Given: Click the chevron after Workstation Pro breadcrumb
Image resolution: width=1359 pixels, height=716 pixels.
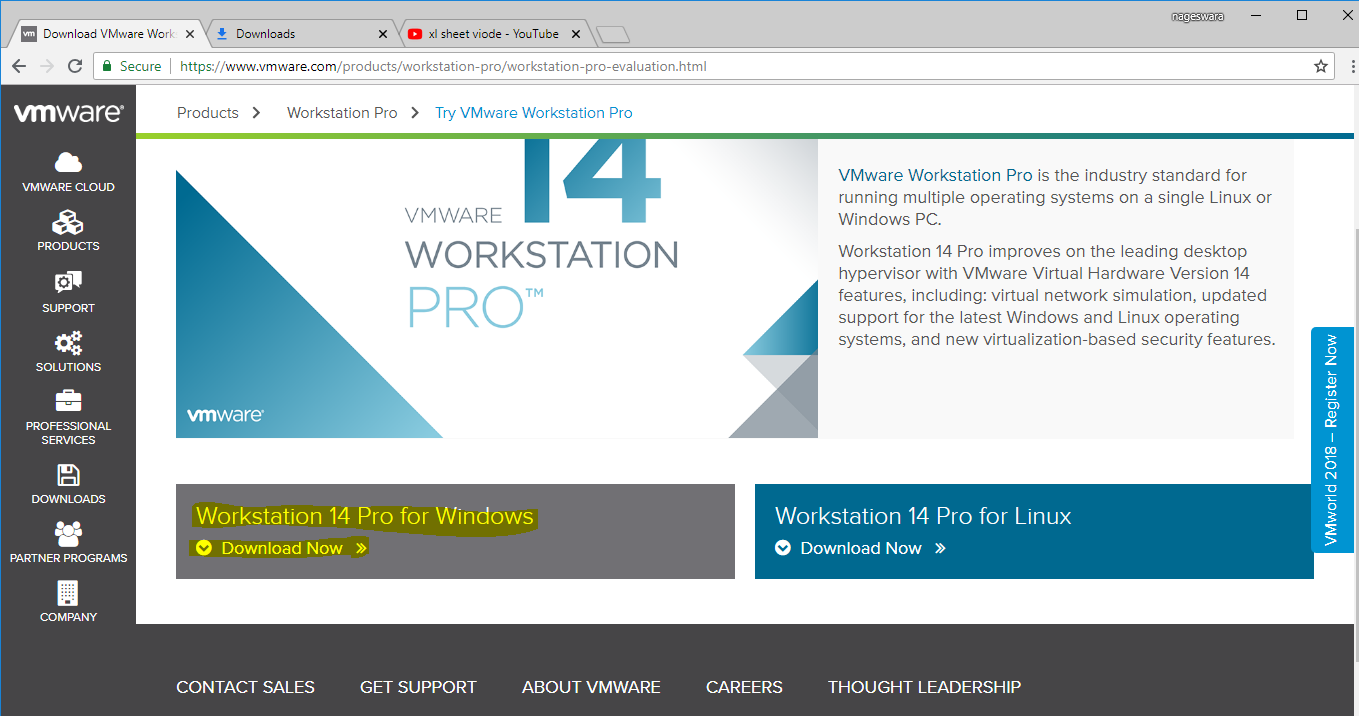Looking at the screenshot, I should (x=416, y=113).
